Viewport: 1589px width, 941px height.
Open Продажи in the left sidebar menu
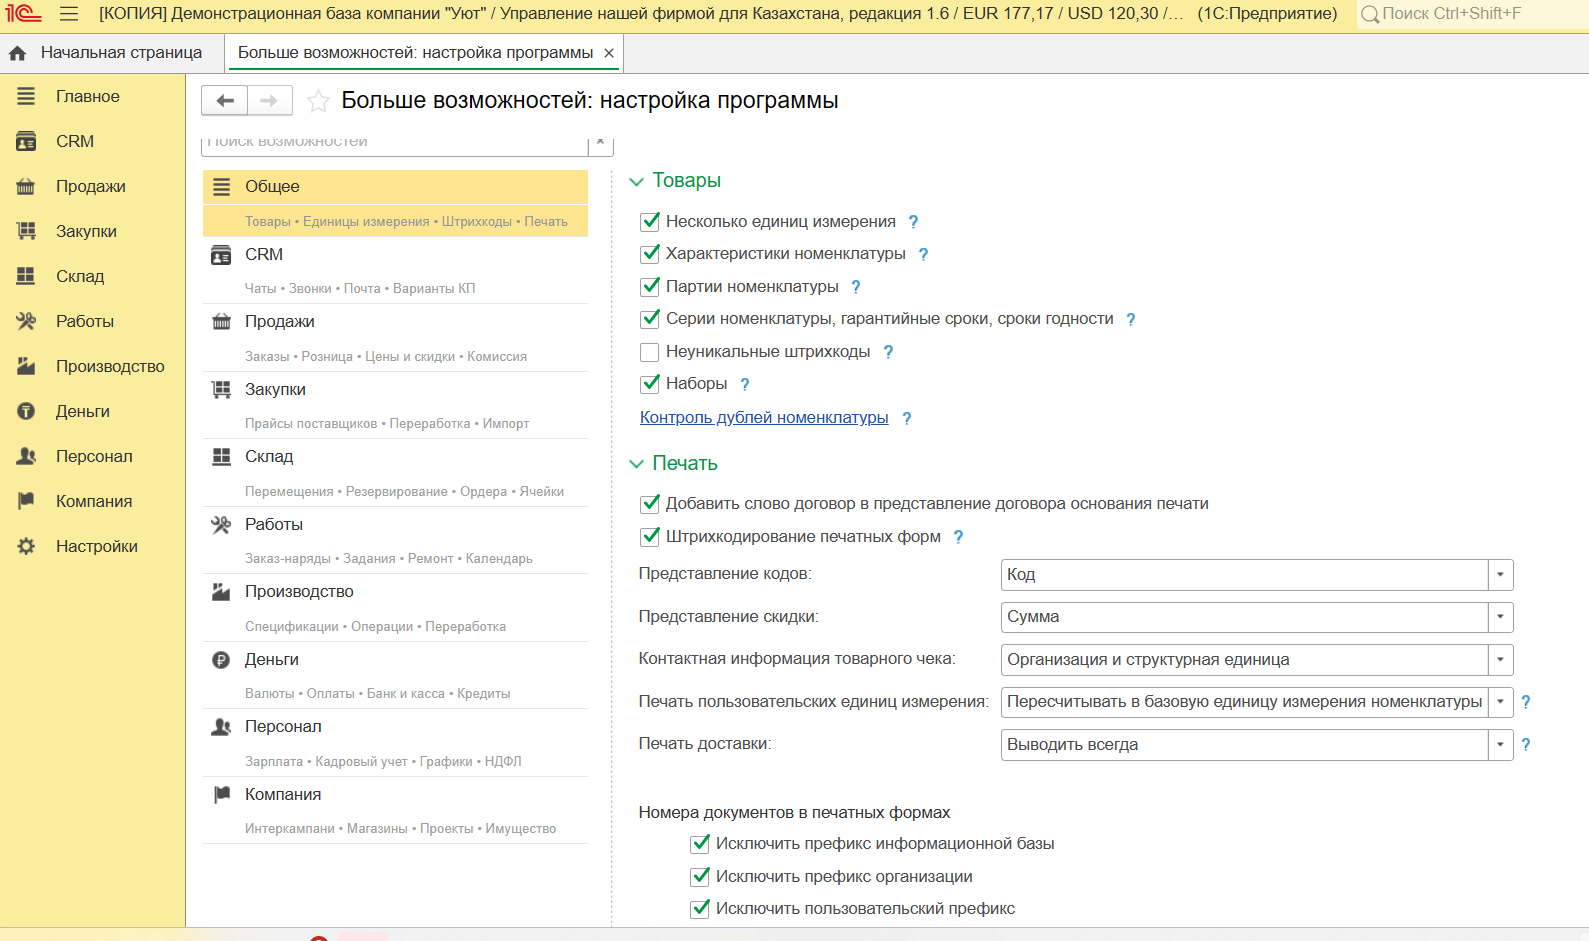tap(90, 187)
